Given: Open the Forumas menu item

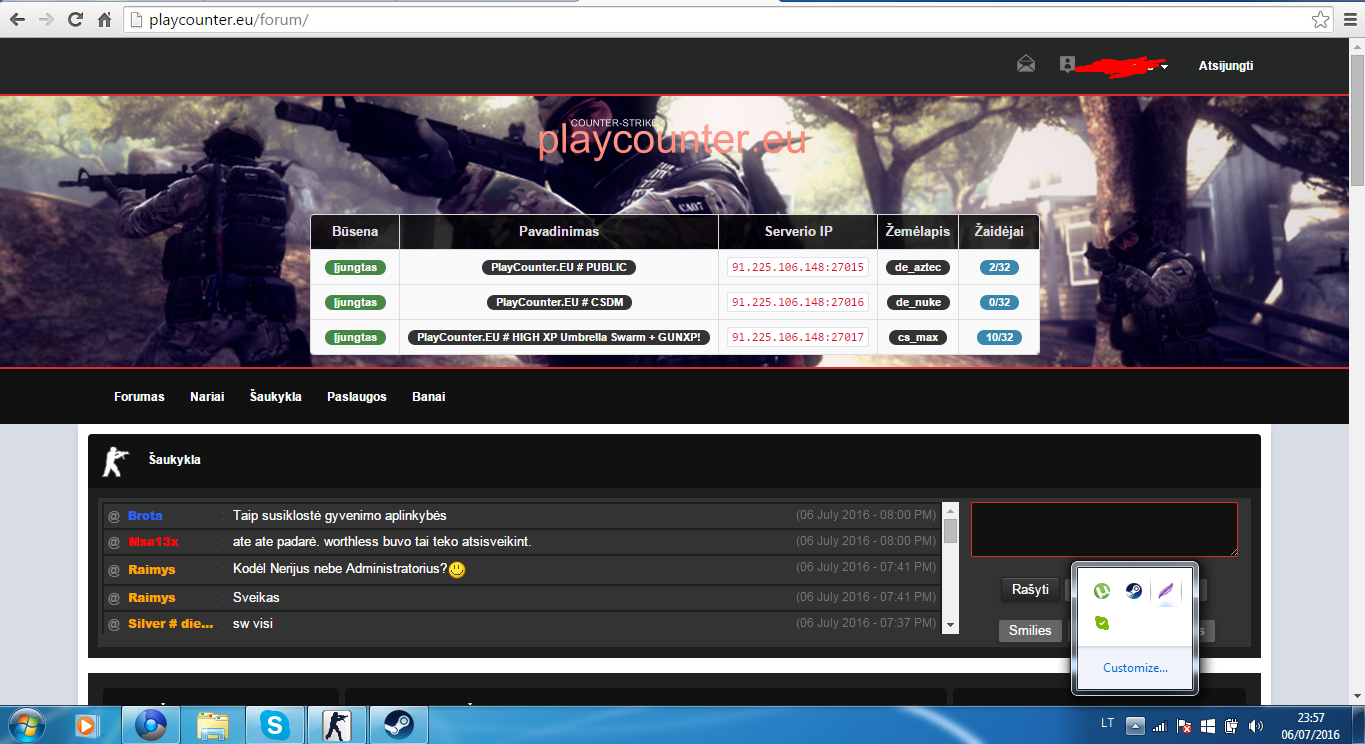Looking at the screenshot, I should pos(139,397).
